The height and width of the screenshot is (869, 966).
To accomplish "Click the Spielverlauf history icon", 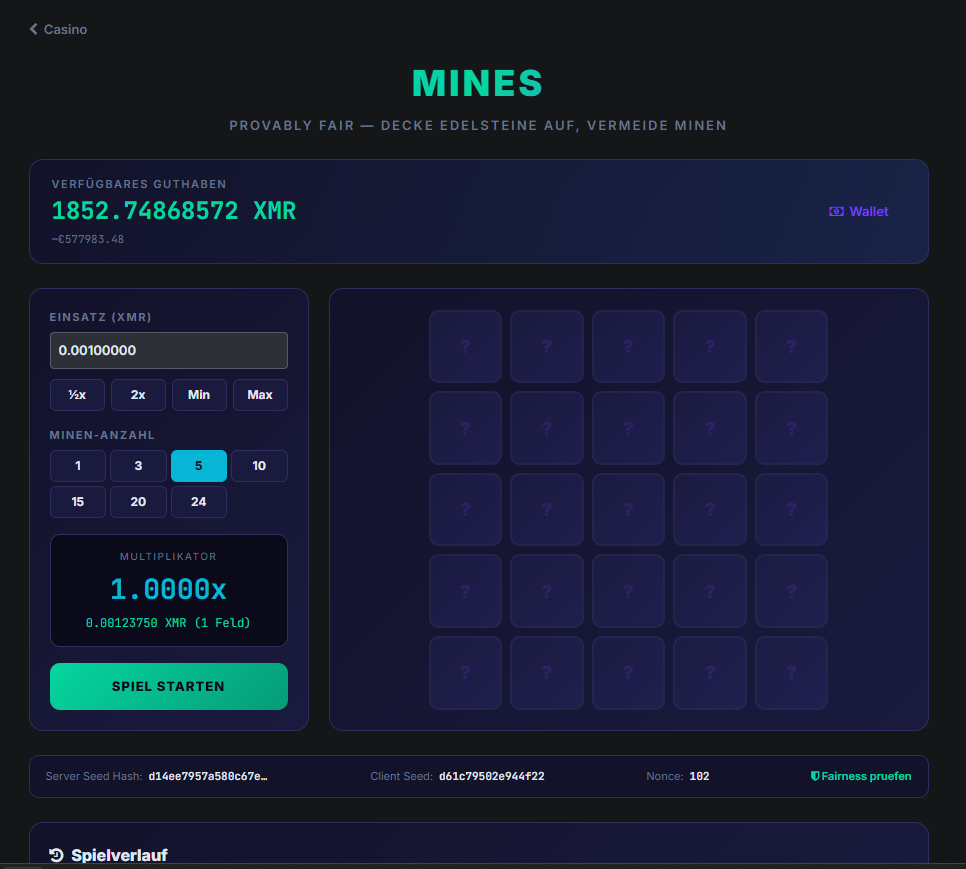I will point(57,855).
